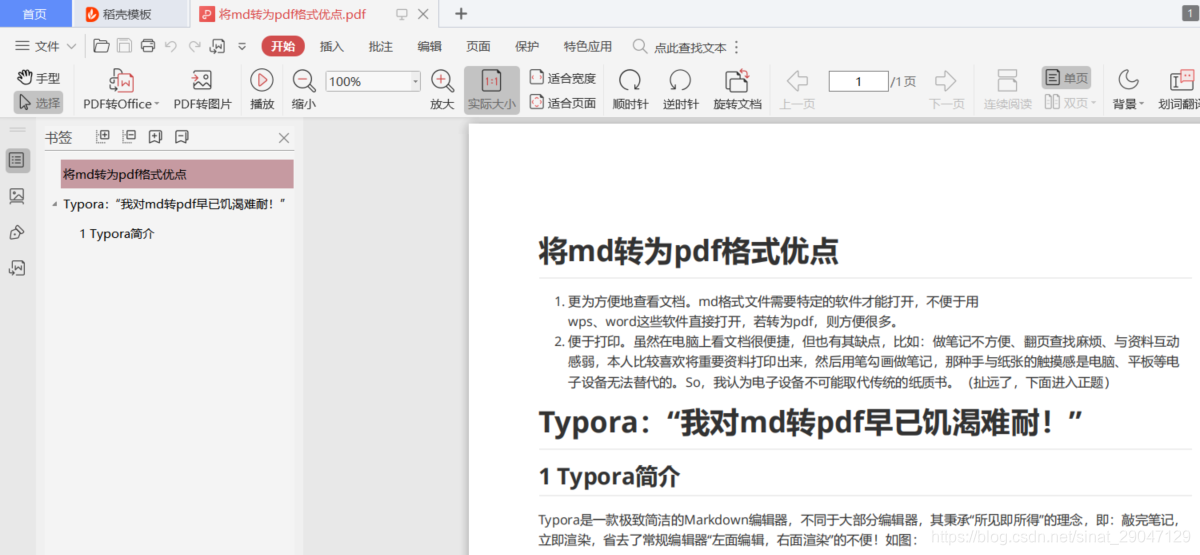Viewport: 1200px width, 555px height.
Task: Collapse the Typora bookmark tree arrow
Action: click(54, 204)
